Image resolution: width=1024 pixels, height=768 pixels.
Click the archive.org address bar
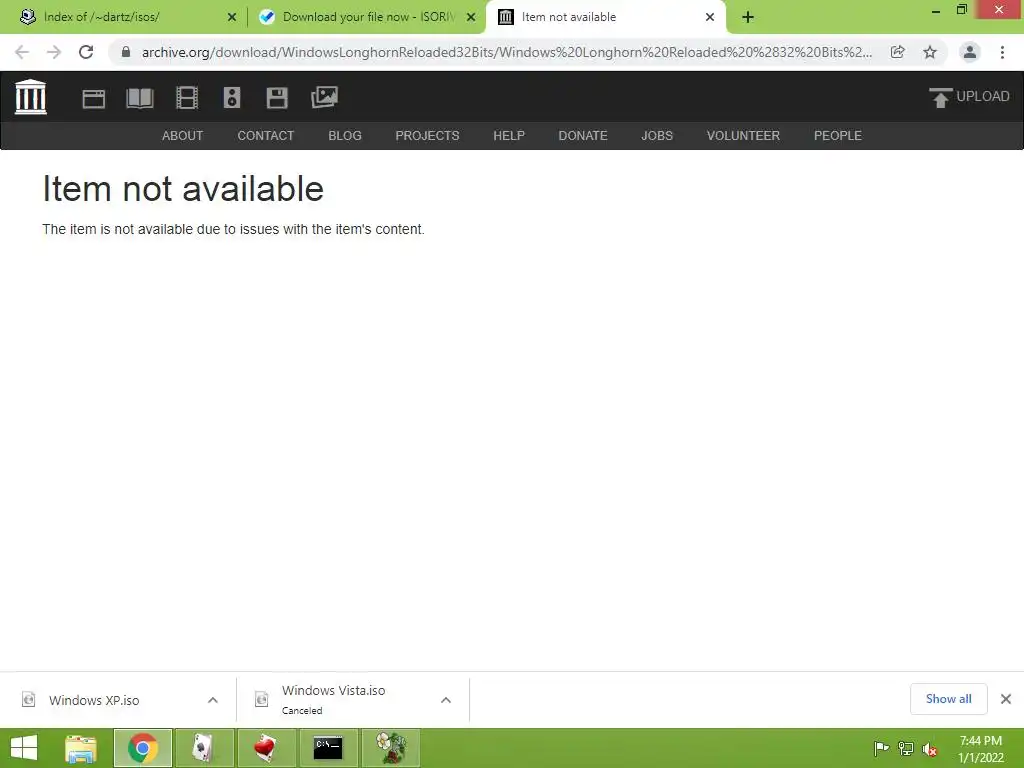(x=506, y=52)
